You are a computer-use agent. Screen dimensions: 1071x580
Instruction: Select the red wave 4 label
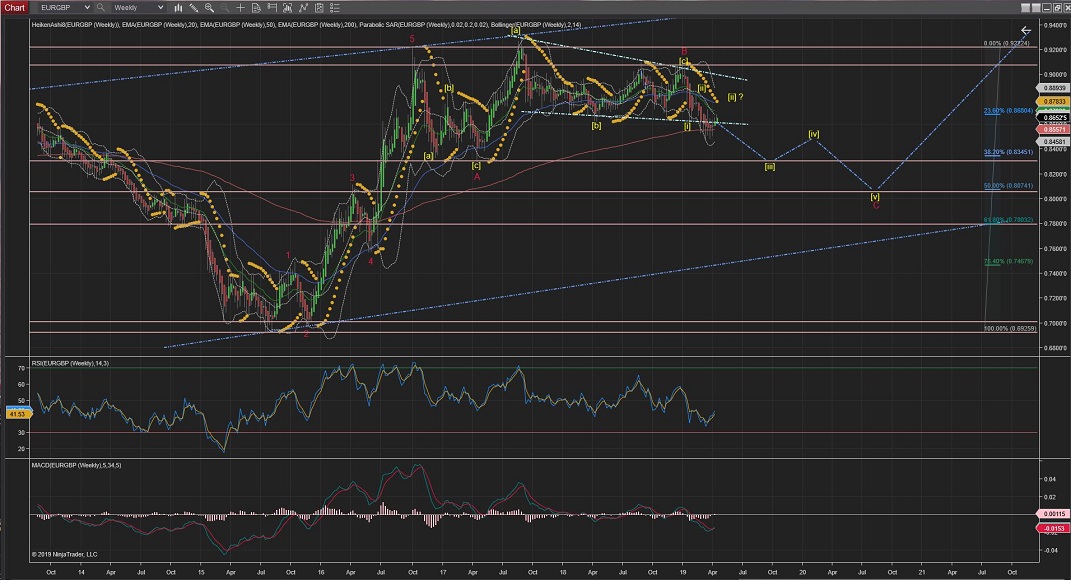click(x=371, y=261)
